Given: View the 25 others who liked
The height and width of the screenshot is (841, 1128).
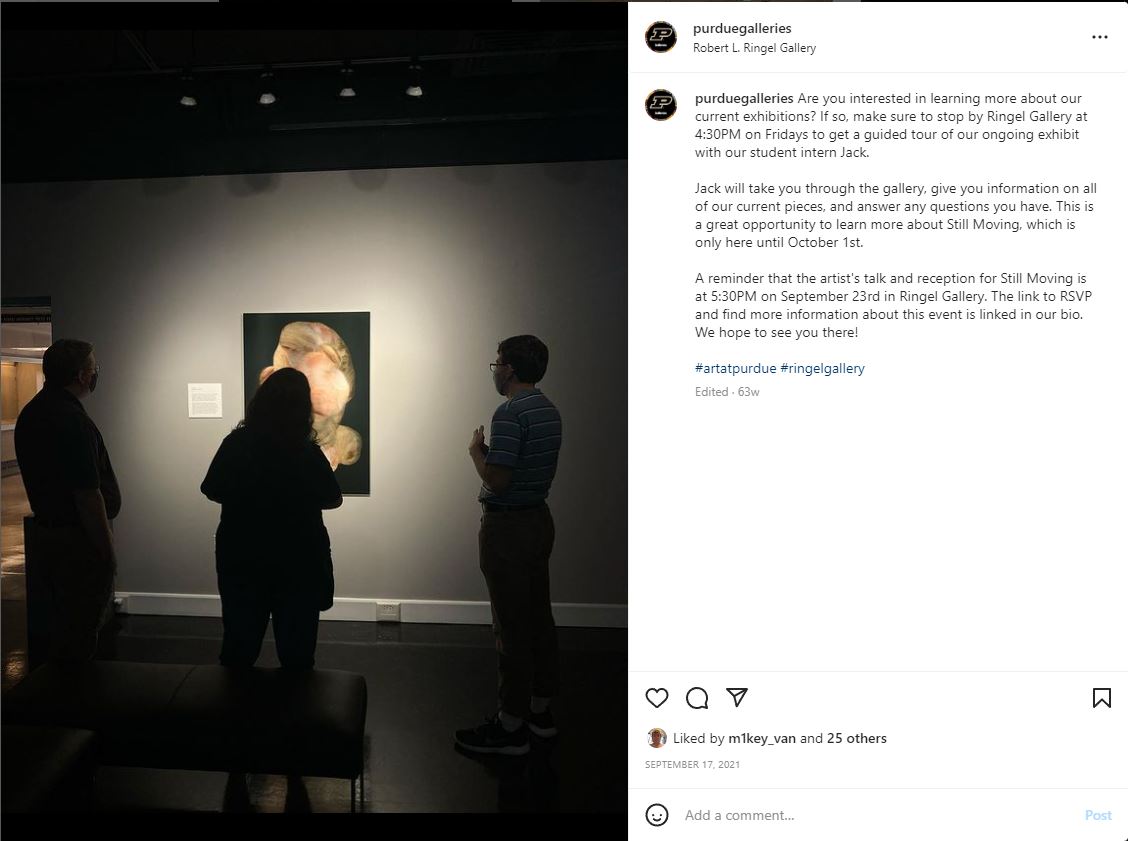Looking at the screenshot, I should point(856,738).
